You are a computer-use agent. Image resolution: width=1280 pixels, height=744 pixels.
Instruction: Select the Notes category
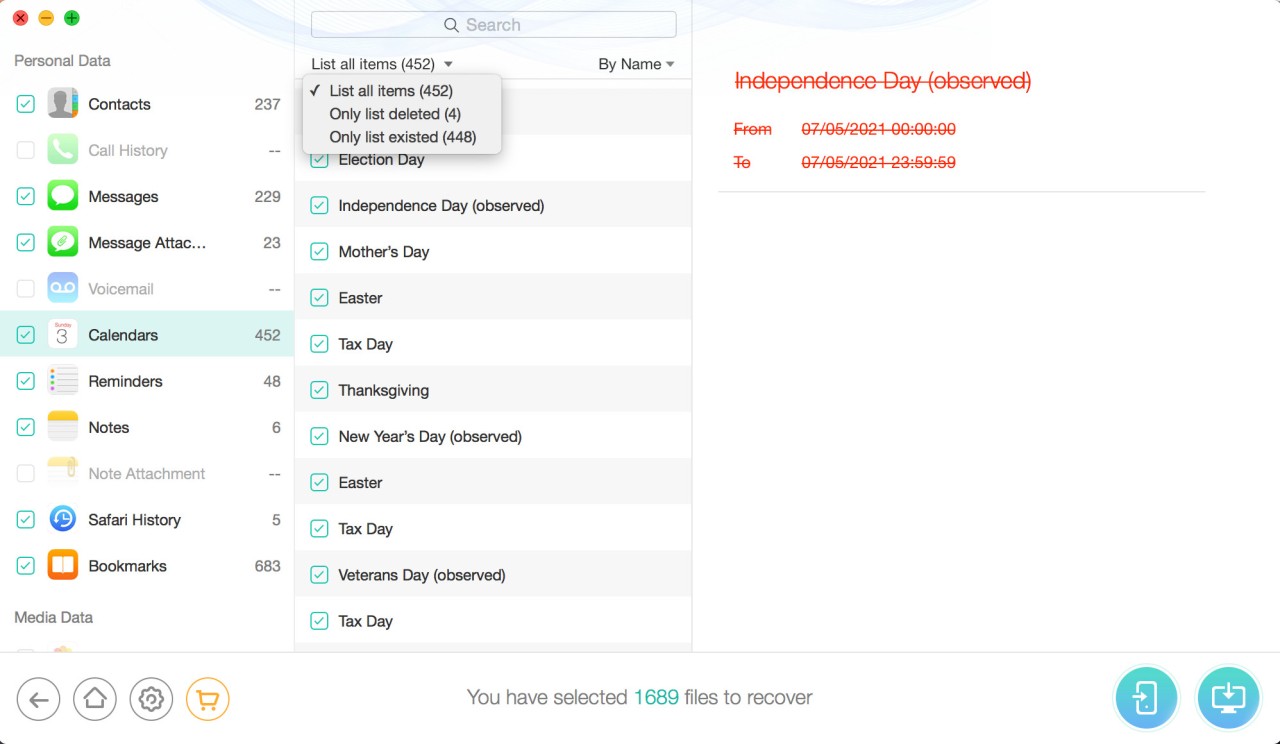[109, 427]
